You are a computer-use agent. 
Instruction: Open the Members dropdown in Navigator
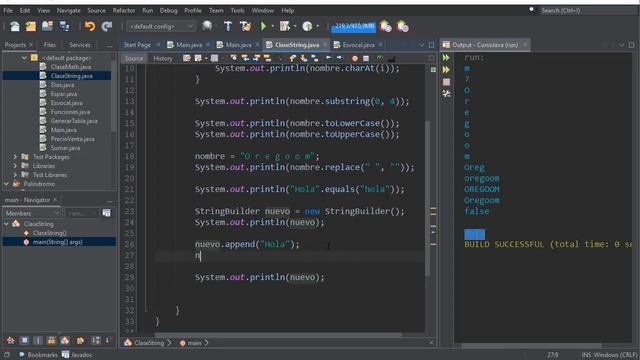32,213
